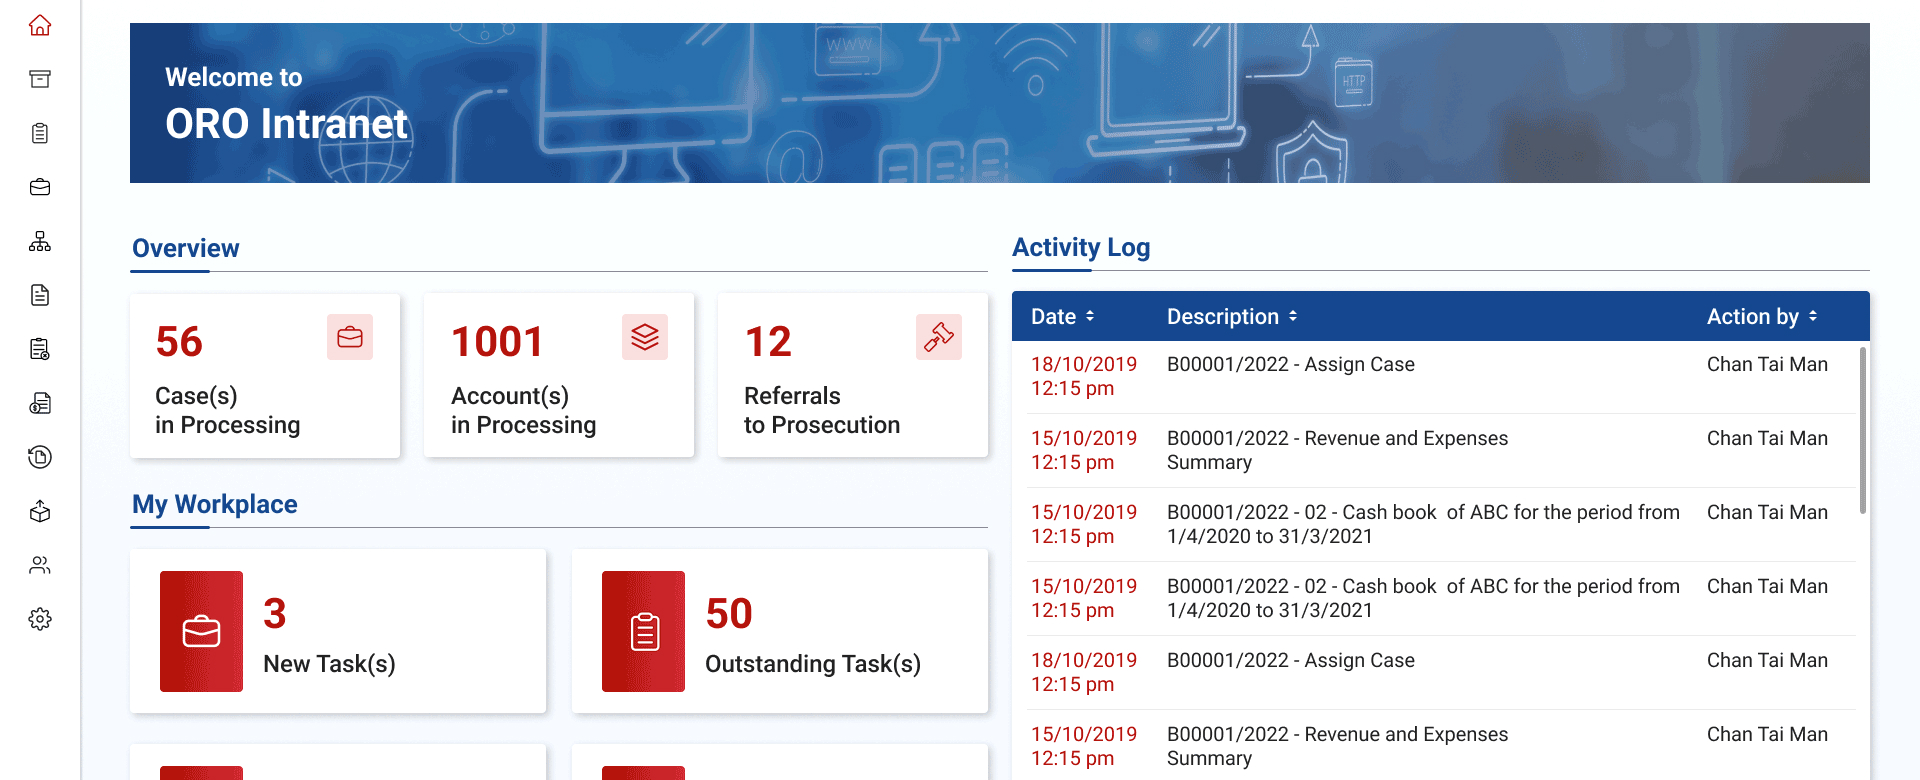Click the layers icon on Accounts card
Screen dimensions: 1920x780
[644, 337]
